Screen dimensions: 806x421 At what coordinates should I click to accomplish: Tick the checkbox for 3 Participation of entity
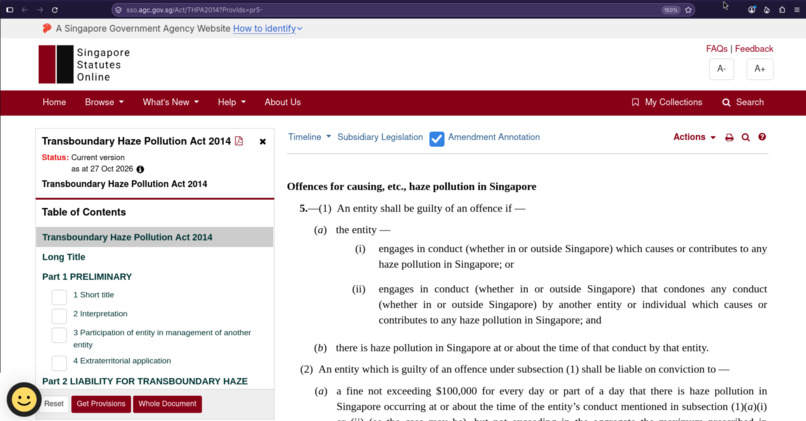59,335
